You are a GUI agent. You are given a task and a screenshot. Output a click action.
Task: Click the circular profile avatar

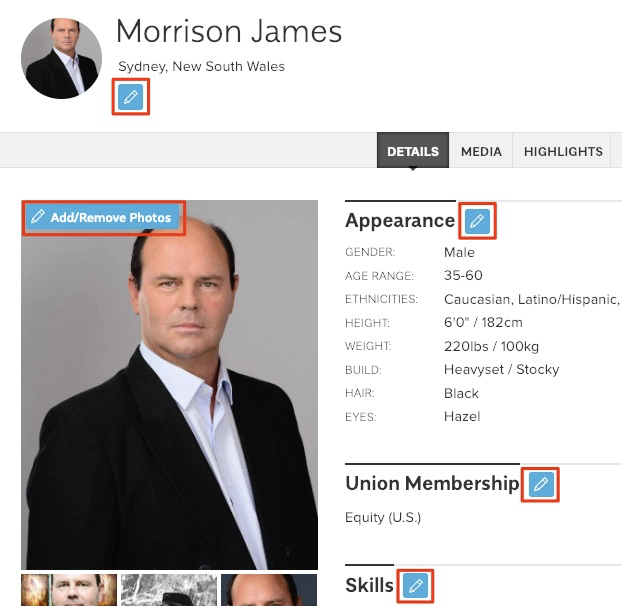pyautogui.click(x=61, y=58)
